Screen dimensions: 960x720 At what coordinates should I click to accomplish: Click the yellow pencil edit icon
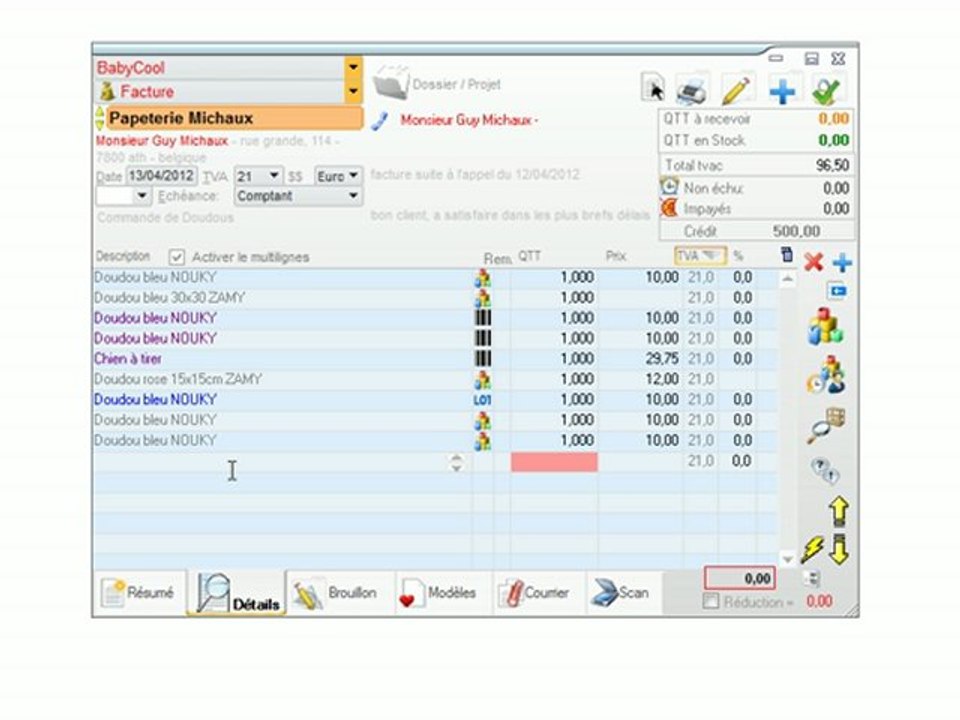(x=737, y=91)
